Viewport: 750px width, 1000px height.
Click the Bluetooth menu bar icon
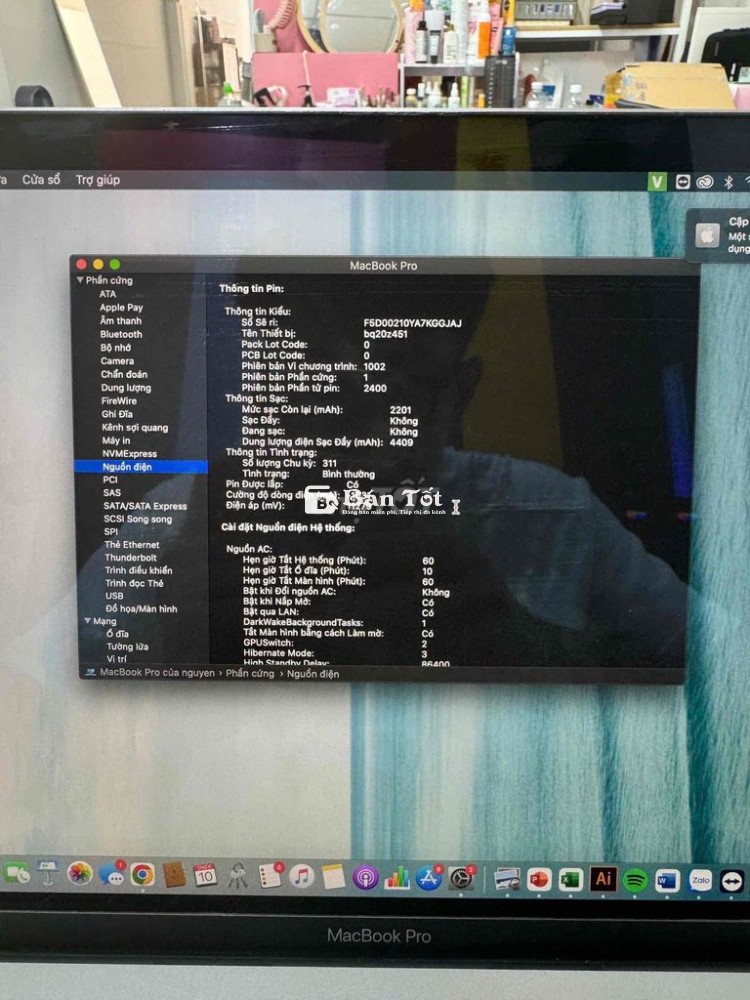pos(728,182)
